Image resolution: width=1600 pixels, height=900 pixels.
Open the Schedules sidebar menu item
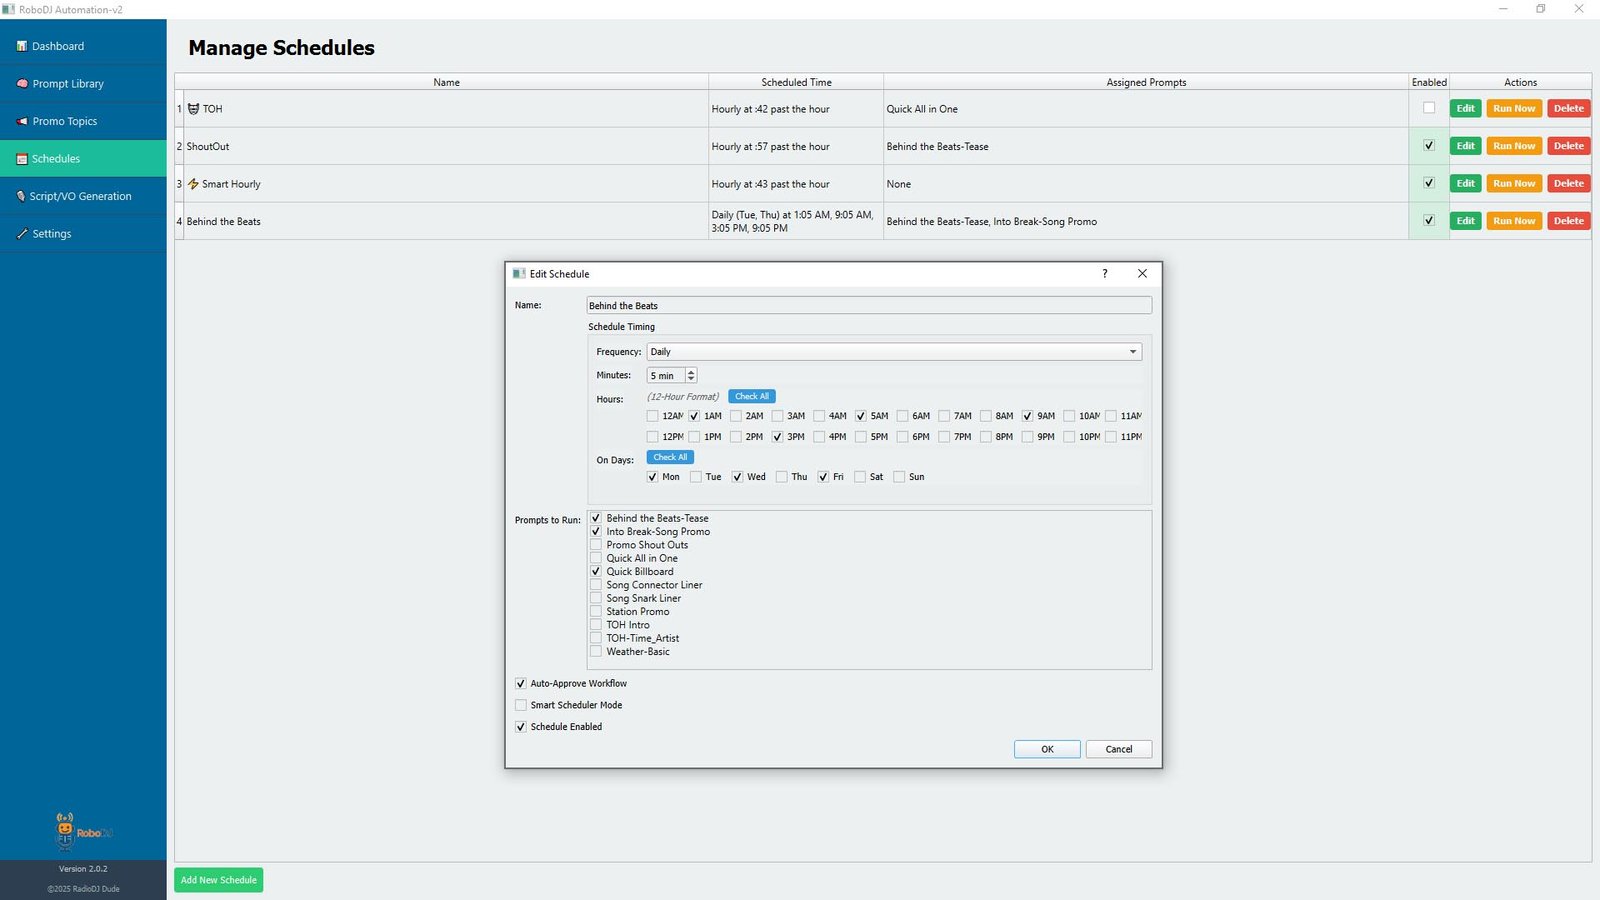point(56,159)
